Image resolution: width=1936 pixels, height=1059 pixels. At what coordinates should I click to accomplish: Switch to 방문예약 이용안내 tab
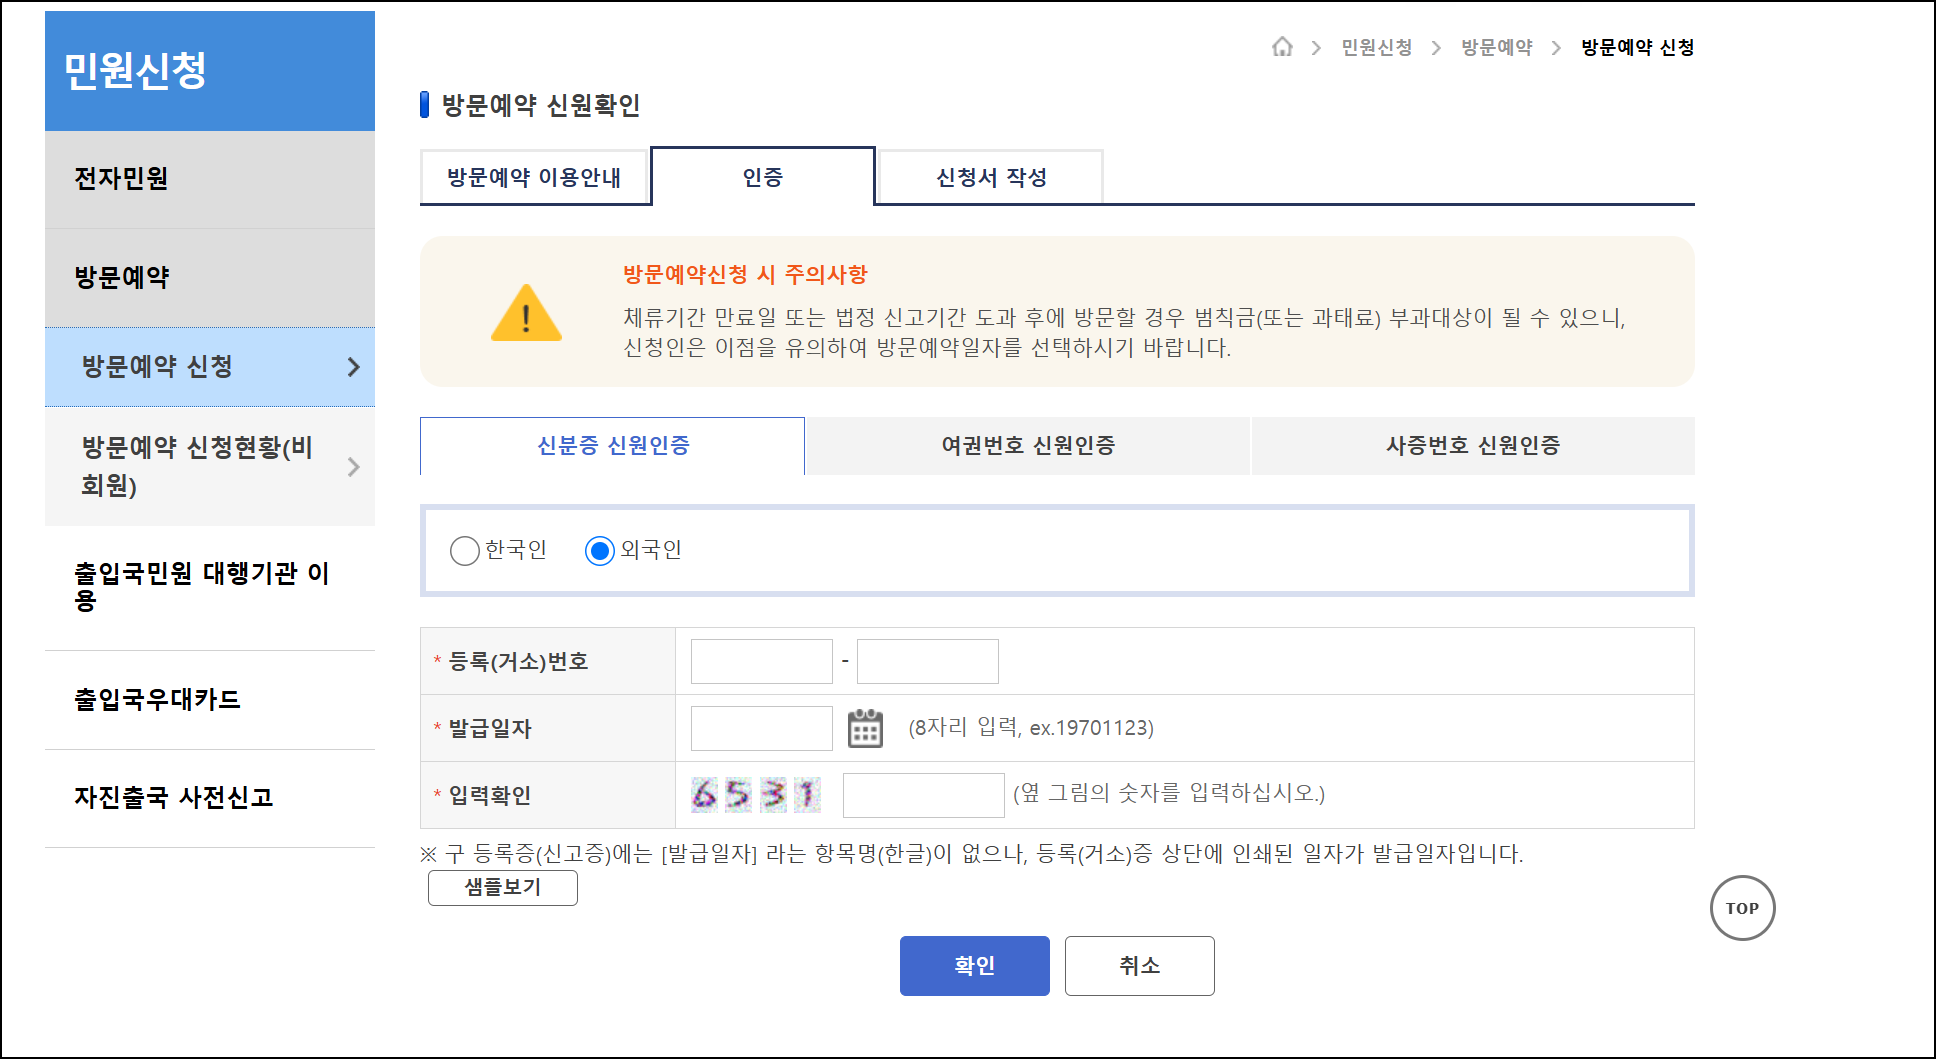coord(535,177)
